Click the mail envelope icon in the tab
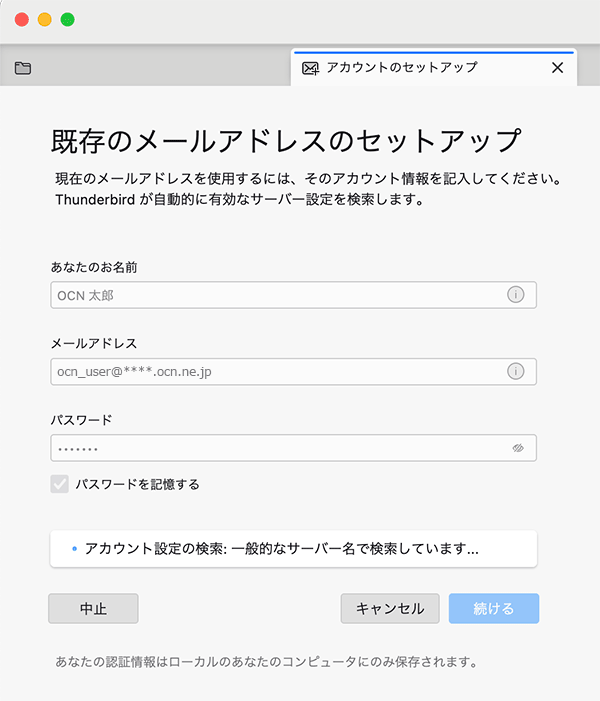600x701 pixels. click(310, 68)
